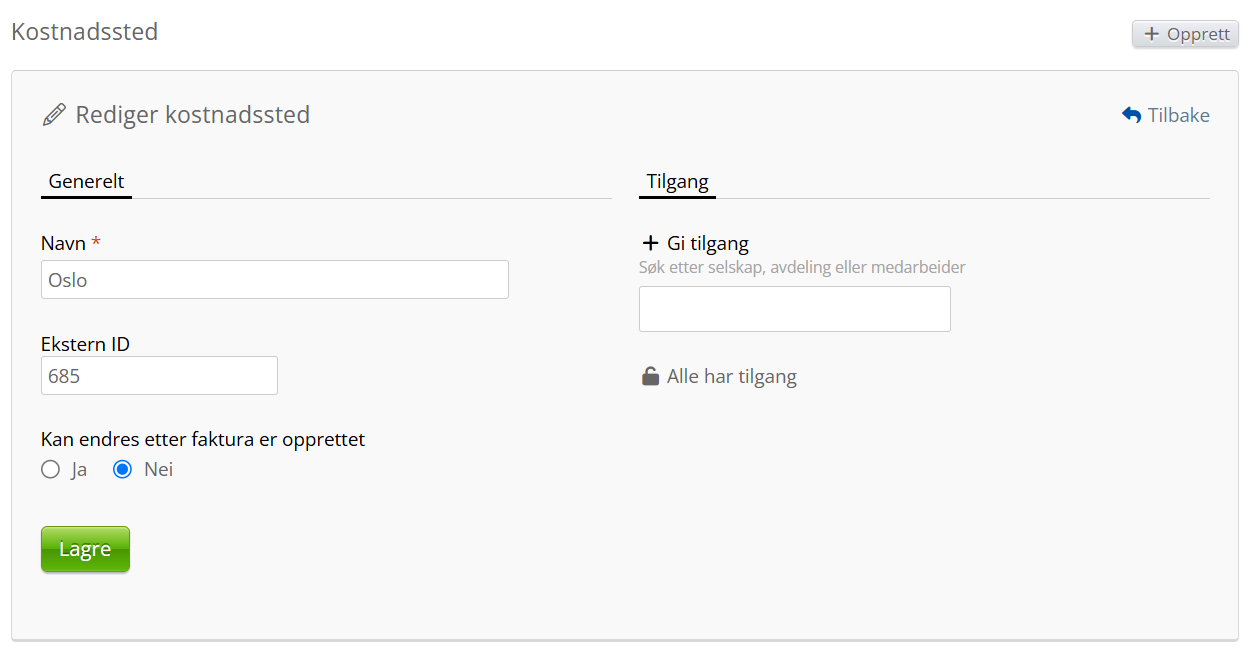Screen dimensions: 1250x653
Task: Click the Alle har tilgang text
Action: coord(731,377)
